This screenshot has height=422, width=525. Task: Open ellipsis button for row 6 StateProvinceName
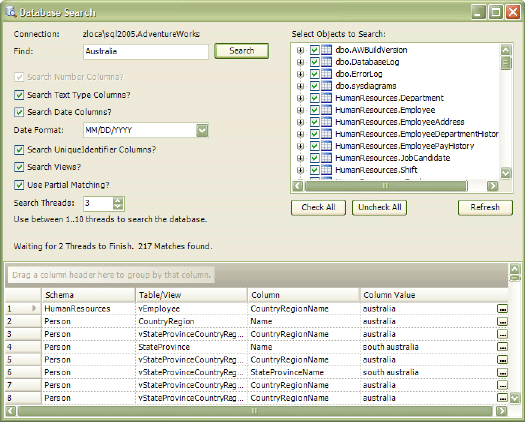pos(502,372)
